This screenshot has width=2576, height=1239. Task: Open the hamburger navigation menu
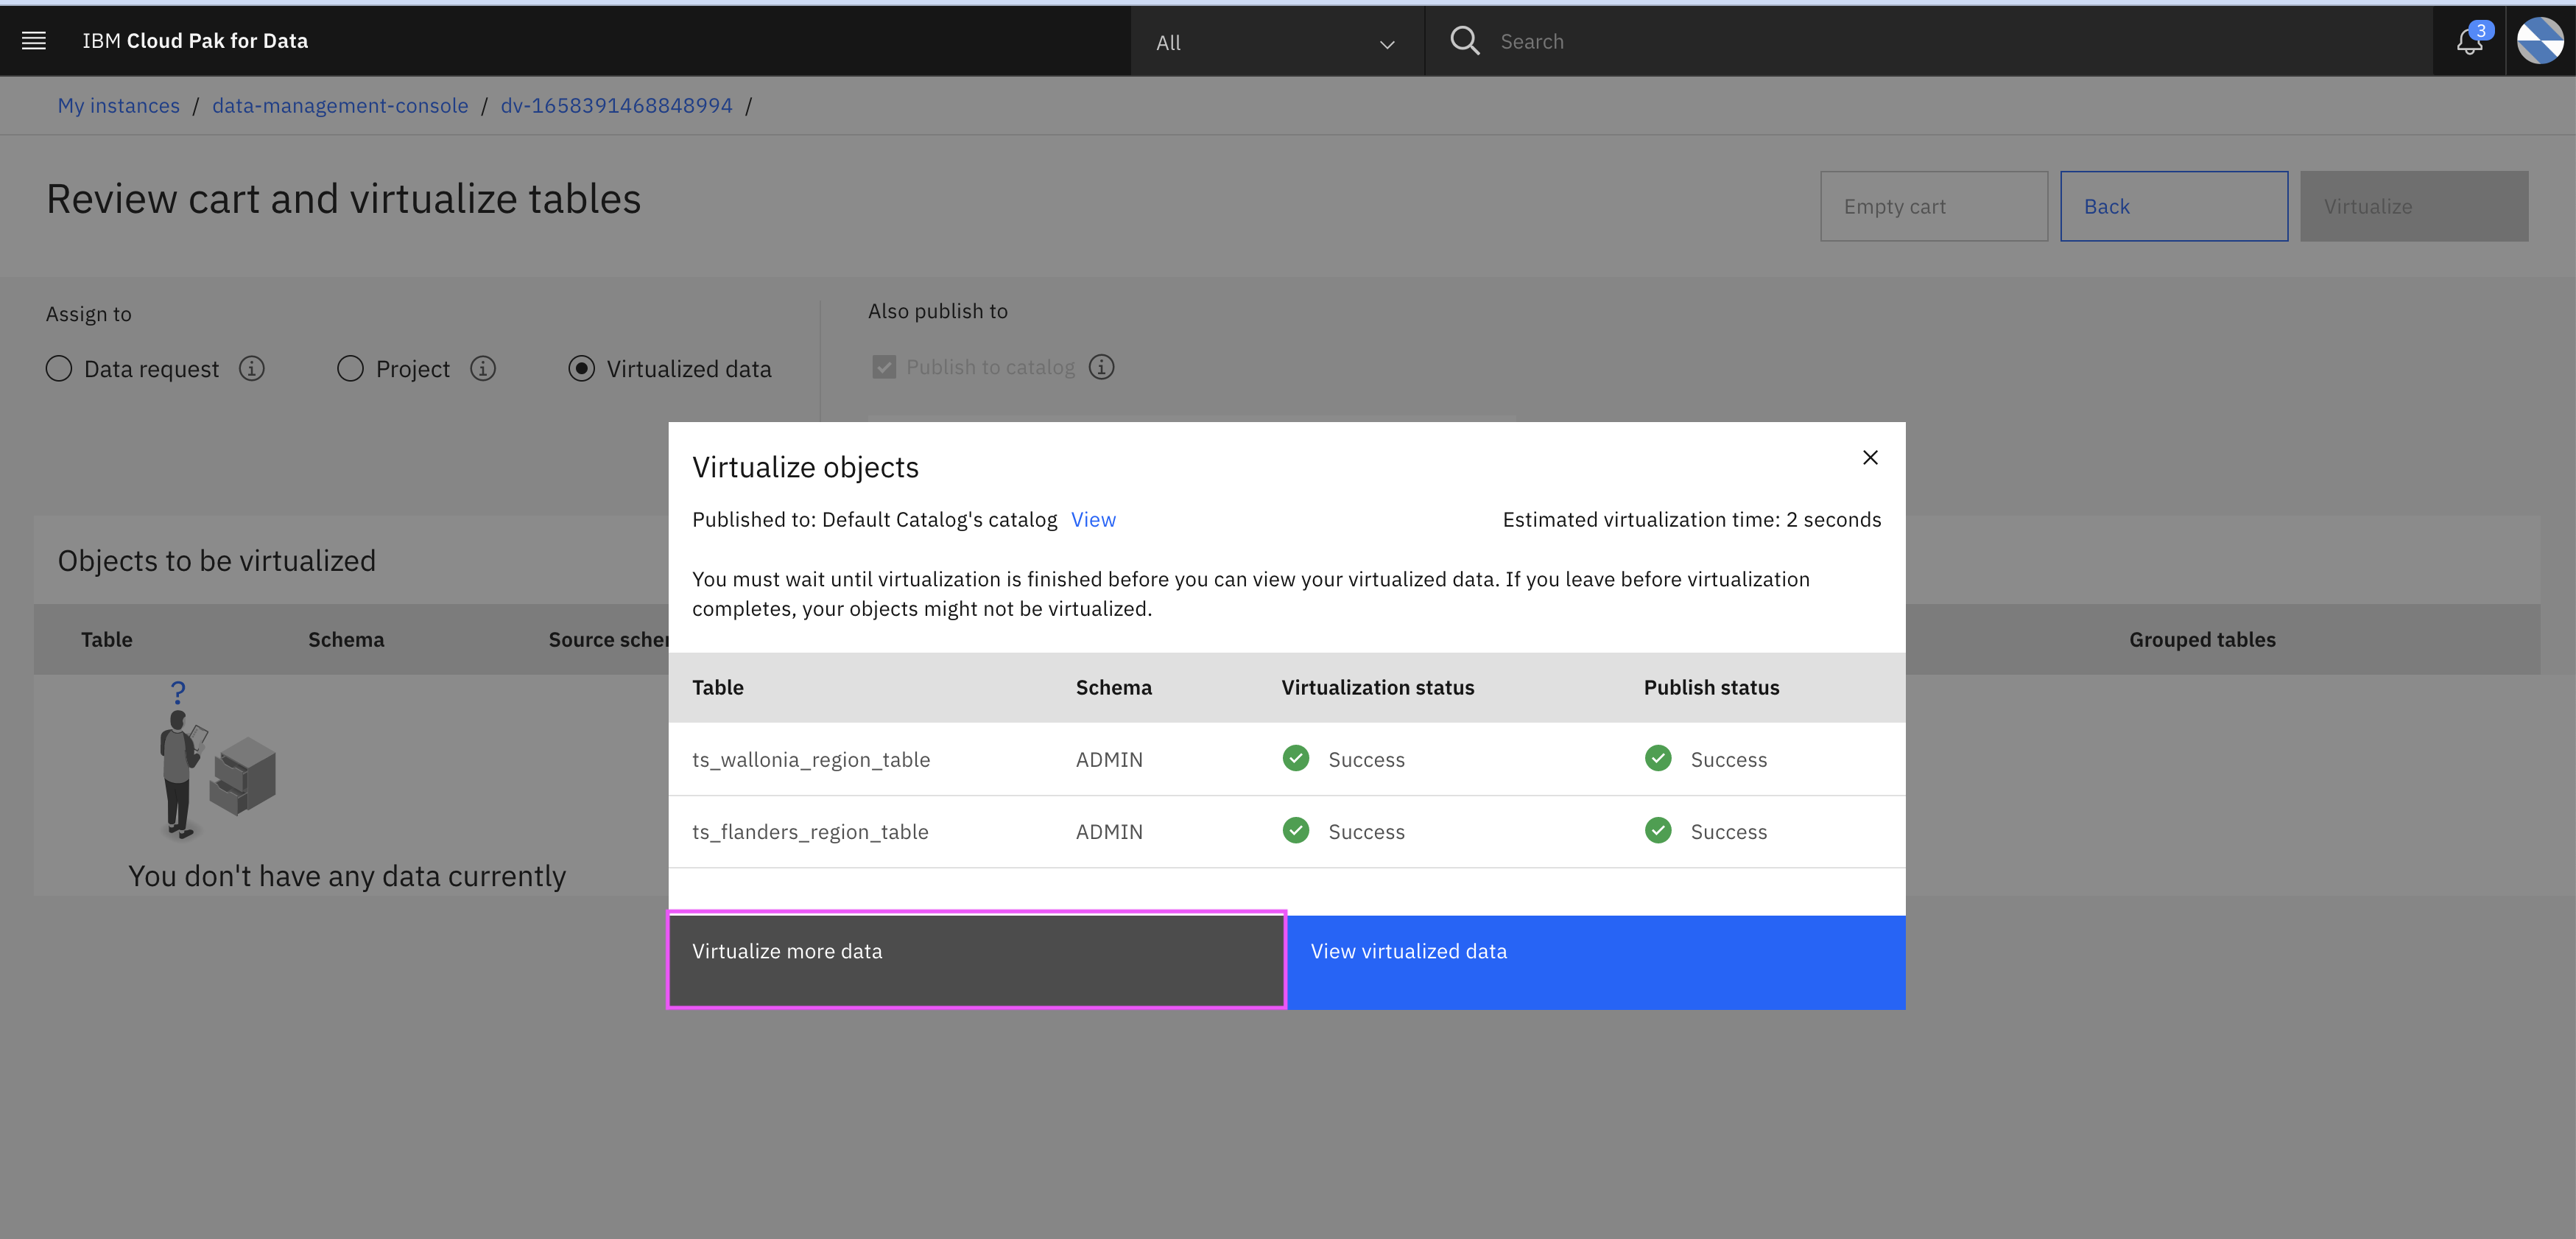click(x=34, y=41)
